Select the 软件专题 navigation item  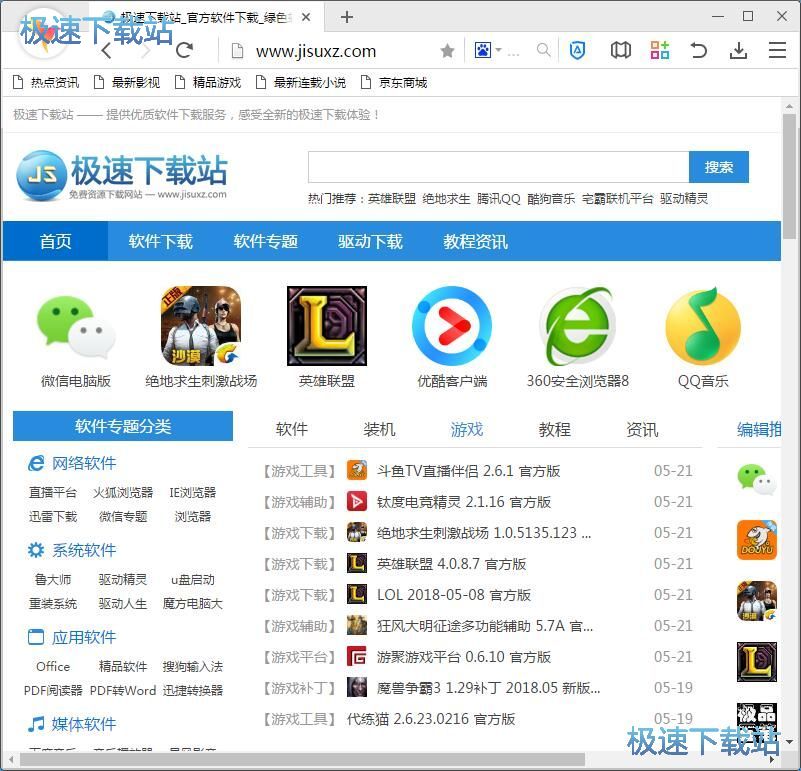tap(266, 241)
